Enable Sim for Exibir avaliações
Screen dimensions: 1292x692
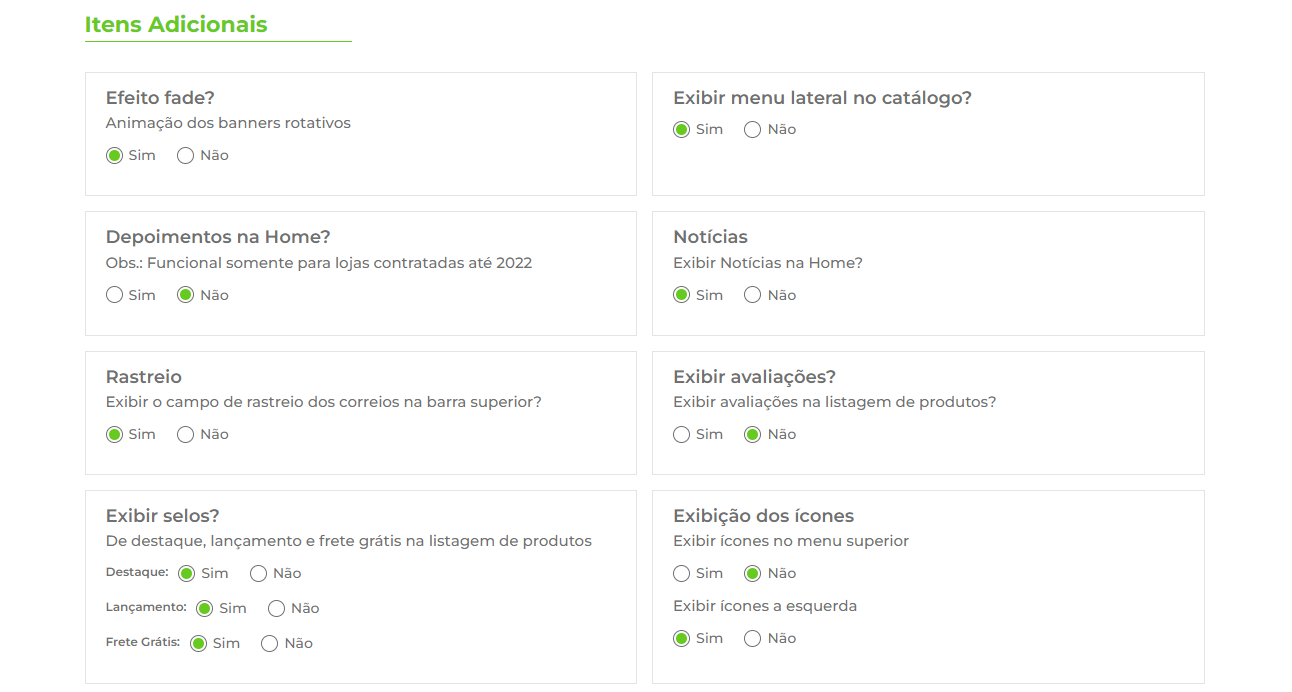pos(681,435)
